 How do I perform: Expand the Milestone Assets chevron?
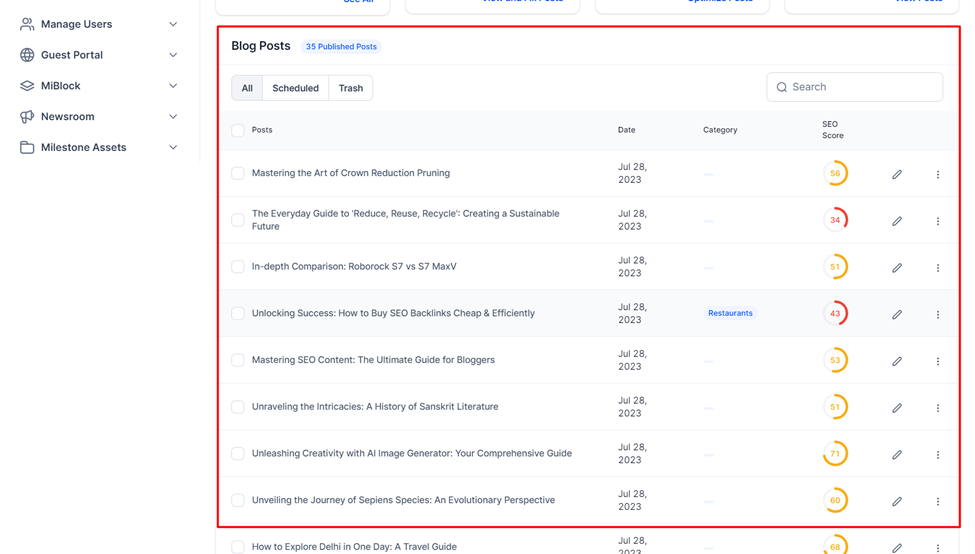point(173,147)
